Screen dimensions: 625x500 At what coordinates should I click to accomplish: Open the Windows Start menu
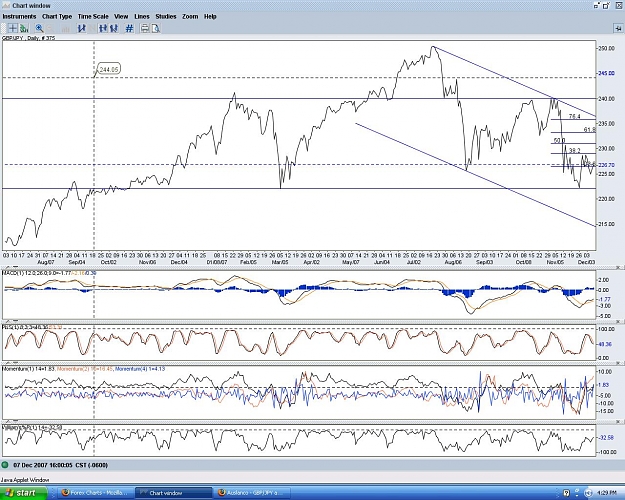pyautogui.click(x=24, y=493)
